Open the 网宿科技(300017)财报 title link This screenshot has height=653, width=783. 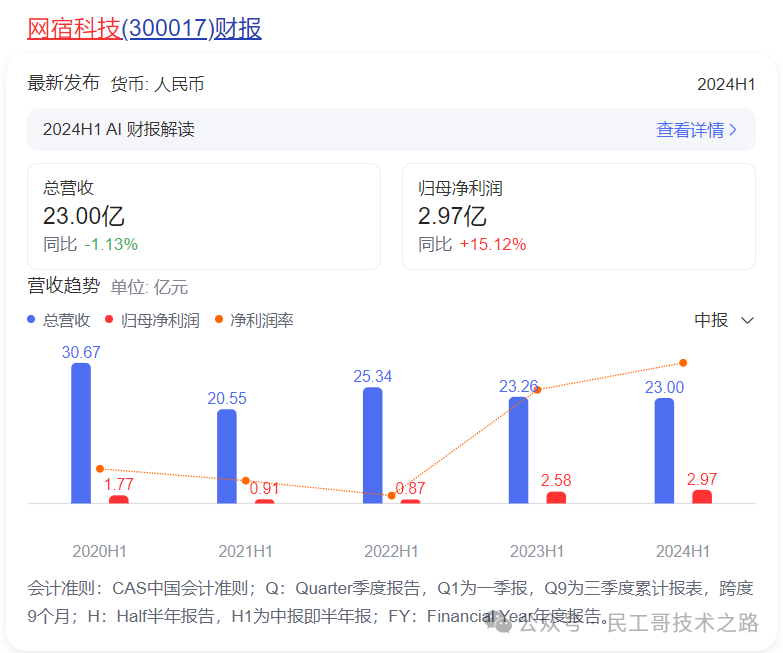144,28
